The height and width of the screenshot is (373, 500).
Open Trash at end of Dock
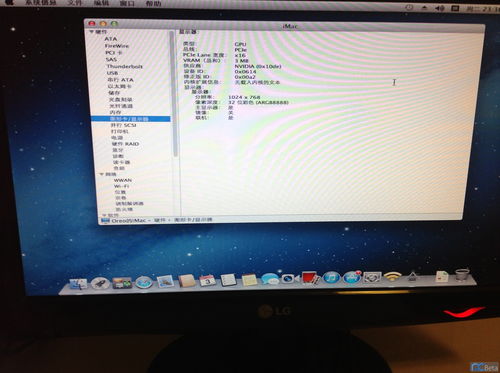point(462,275)
